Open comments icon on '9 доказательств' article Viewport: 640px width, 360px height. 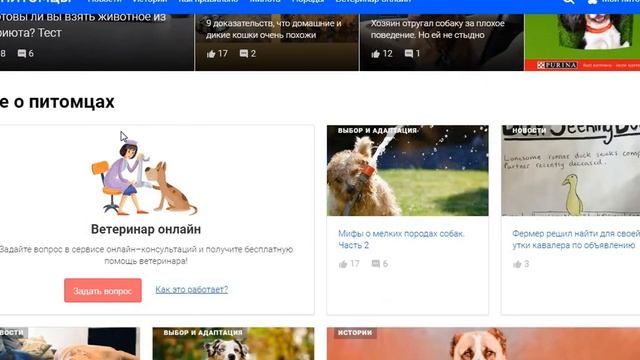click(x=244, y=53)
